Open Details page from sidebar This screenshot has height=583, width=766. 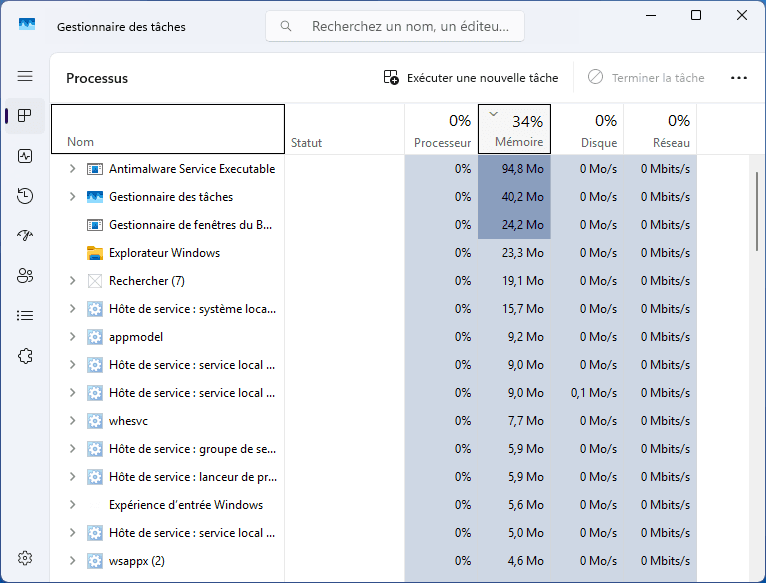tap(25, 316)
